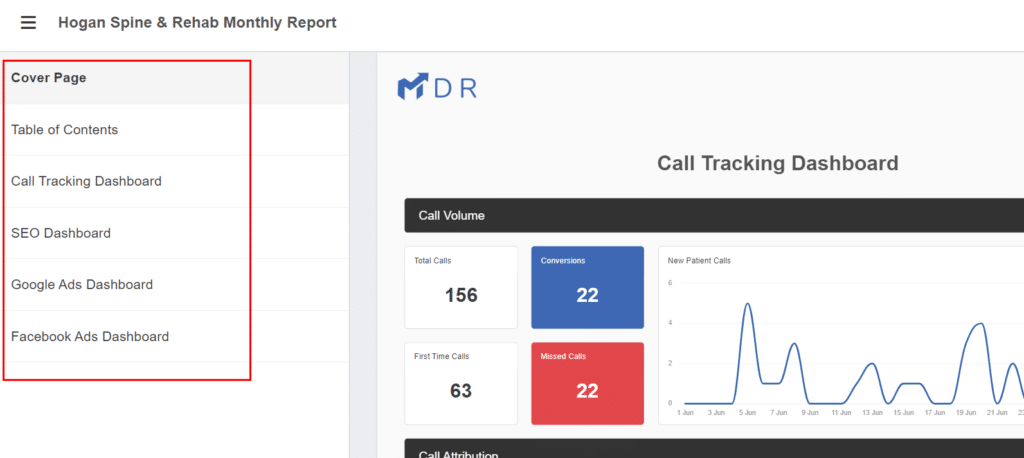Click the Total Calls card showing 156

[461, 287]
